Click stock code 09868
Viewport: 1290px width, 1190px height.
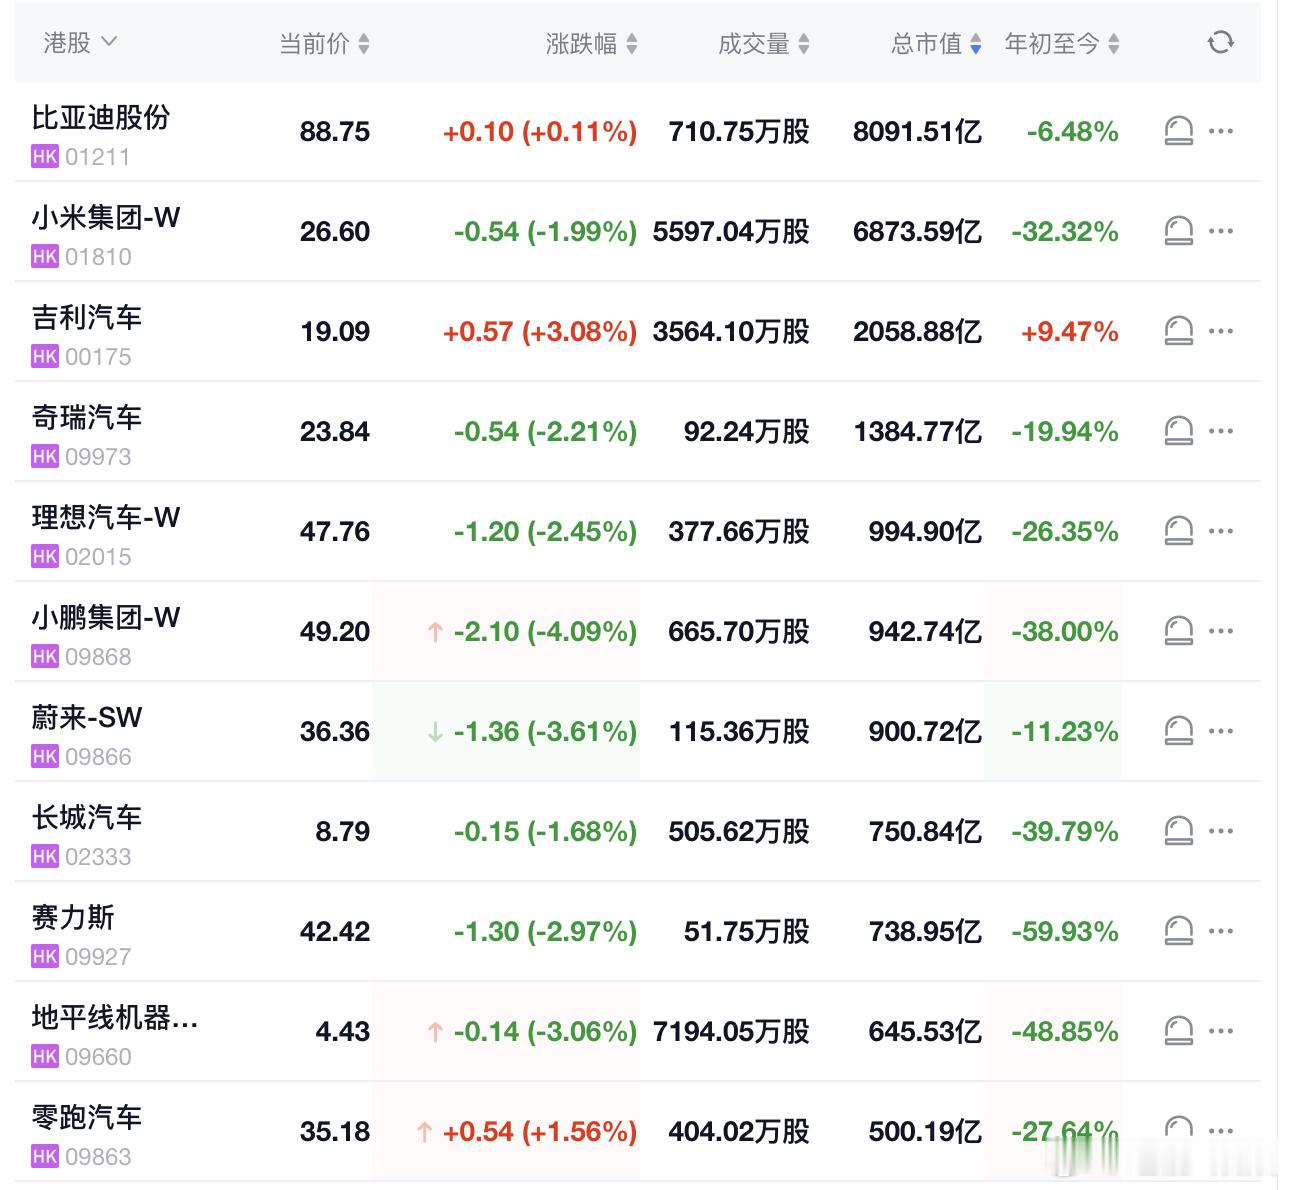click(98, 657)
